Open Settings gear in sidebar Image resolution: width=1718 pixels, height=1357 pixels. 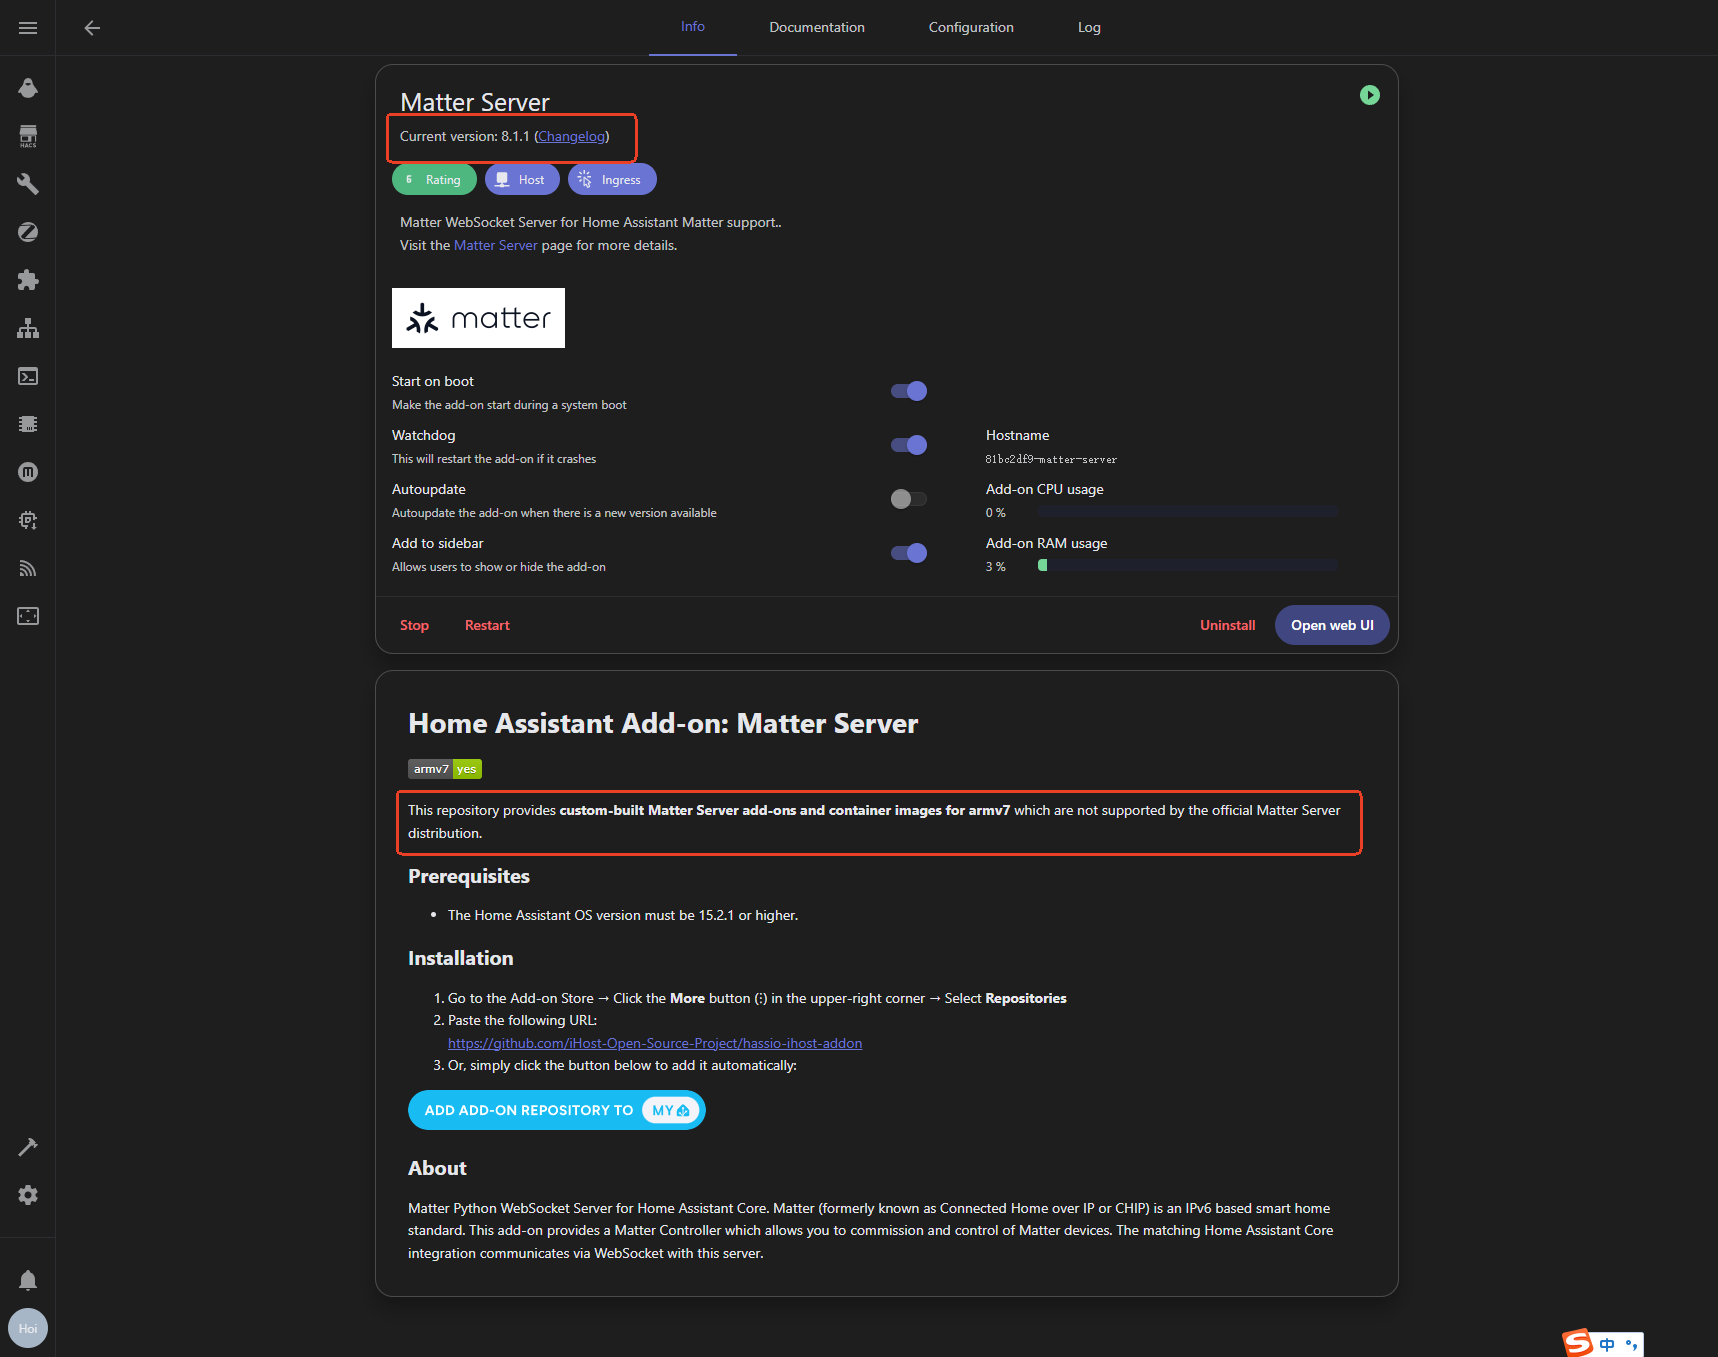tap(28, 1195)
